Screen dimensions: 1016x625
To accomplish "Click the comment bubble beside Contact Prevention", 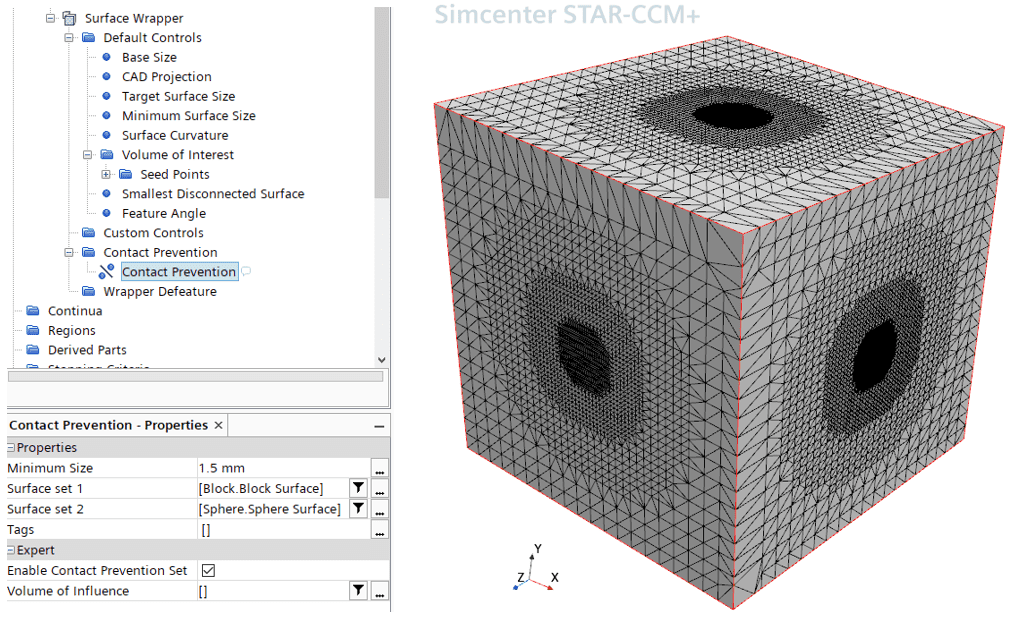I will pyautogui.click(x=246, y=272).
